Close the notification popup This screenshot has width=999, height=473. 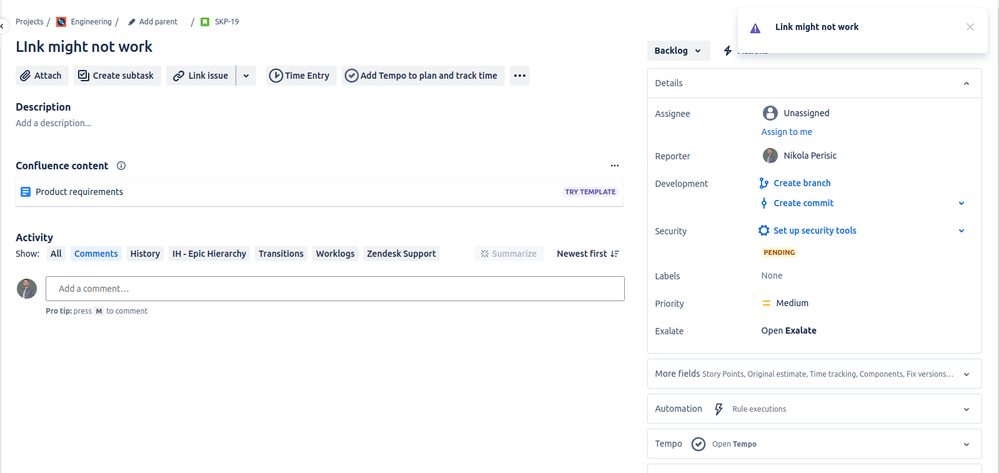[970, 27]
